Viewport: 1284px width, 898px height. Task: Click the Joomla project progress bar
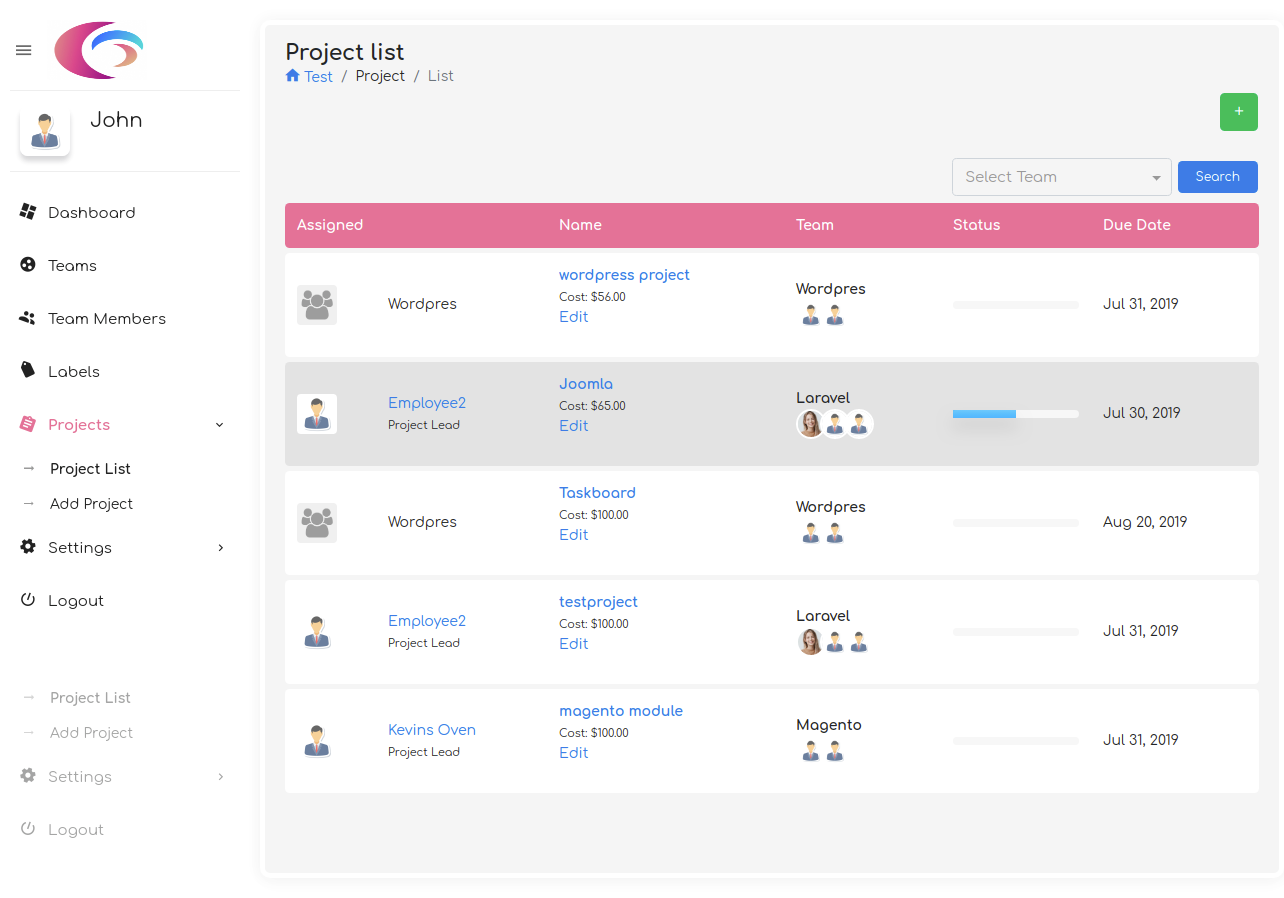point(1015,413)
